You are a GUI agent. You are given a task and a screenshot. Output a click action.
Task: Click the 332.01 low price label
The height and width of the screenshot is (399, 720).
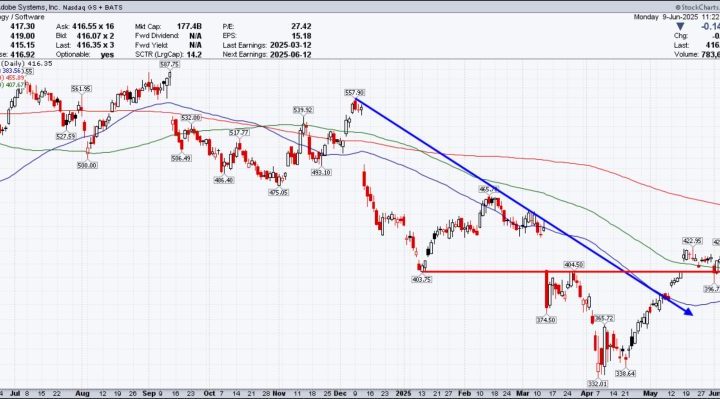pos(597,383)
